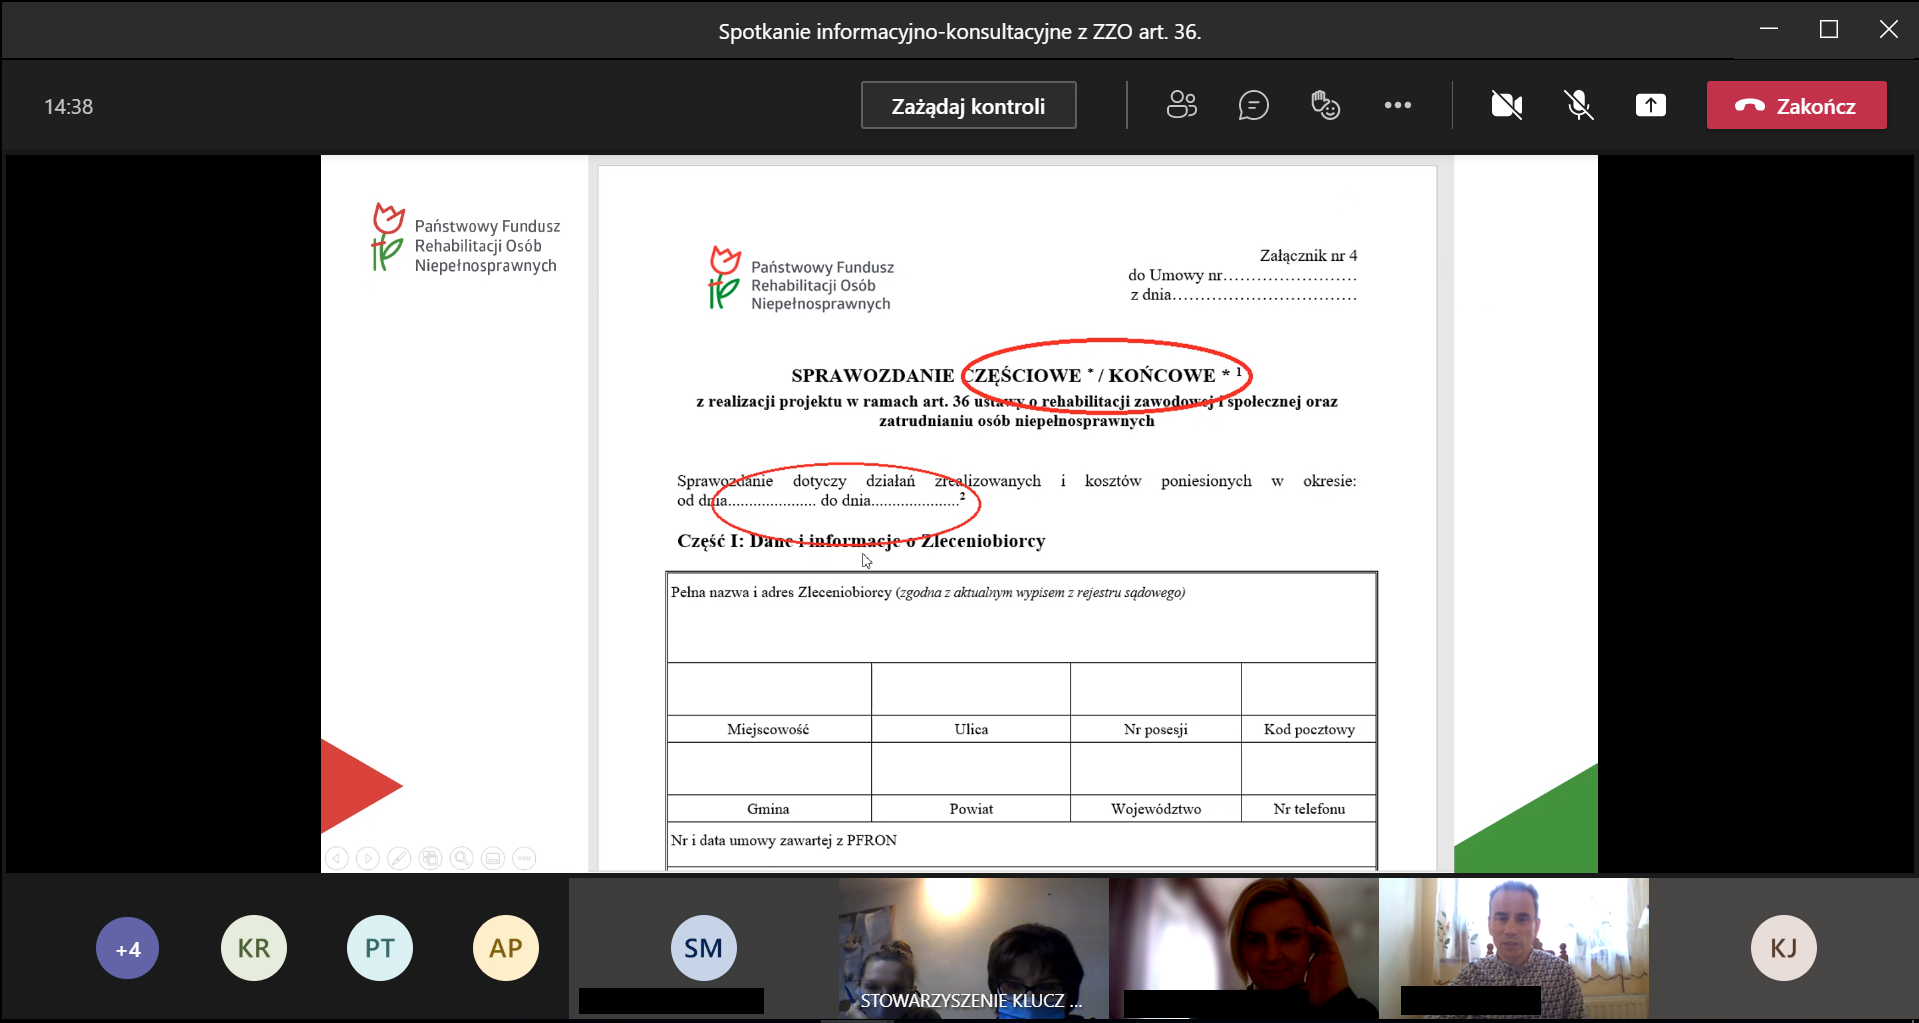Image resolution: width=1919 pixels, height=1023 pixels.
Task: Activate slide zoom magnifier
Action: [461, 858]
